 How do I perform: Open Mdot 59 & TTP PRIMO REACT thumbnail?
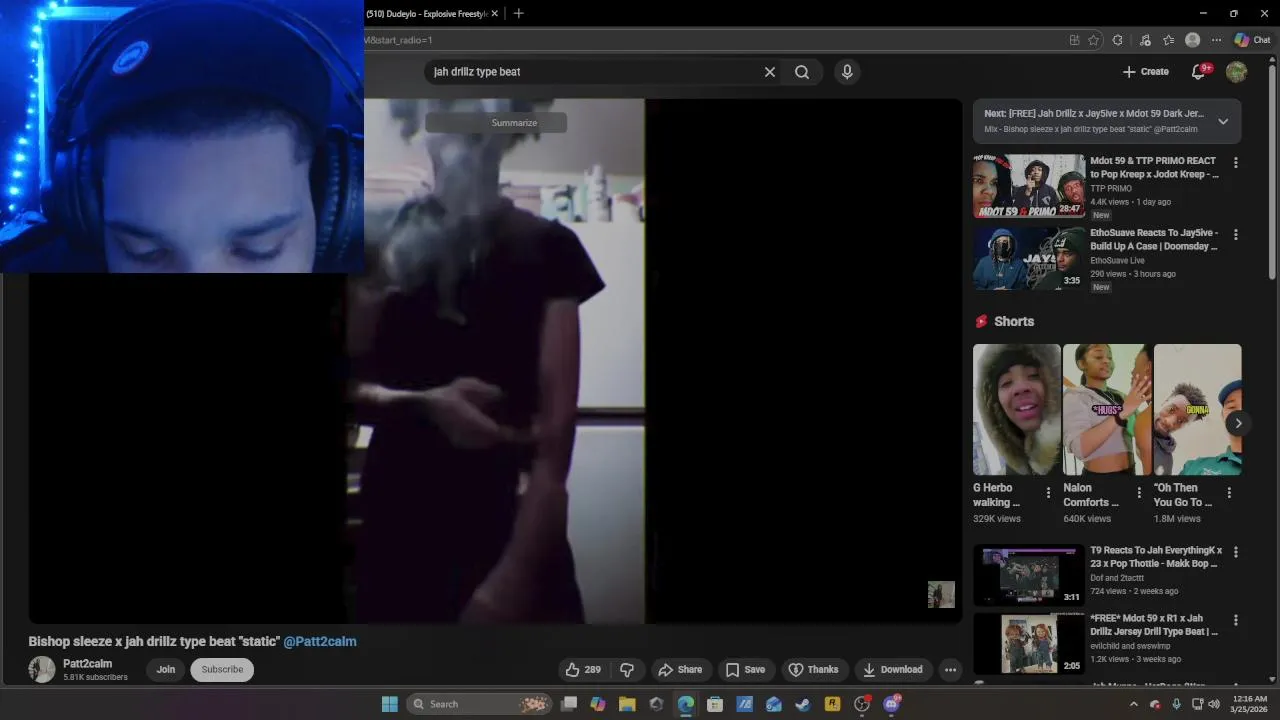[x=1029, y=186]
